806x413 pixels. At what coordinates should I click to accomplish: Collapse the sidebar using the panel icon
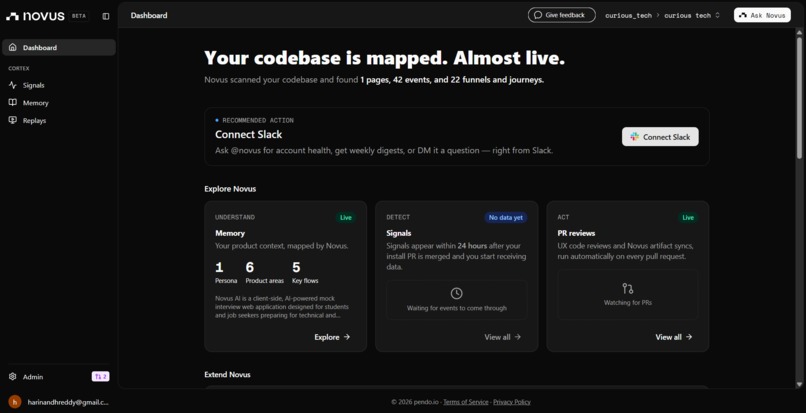click(x=106, y=16)
